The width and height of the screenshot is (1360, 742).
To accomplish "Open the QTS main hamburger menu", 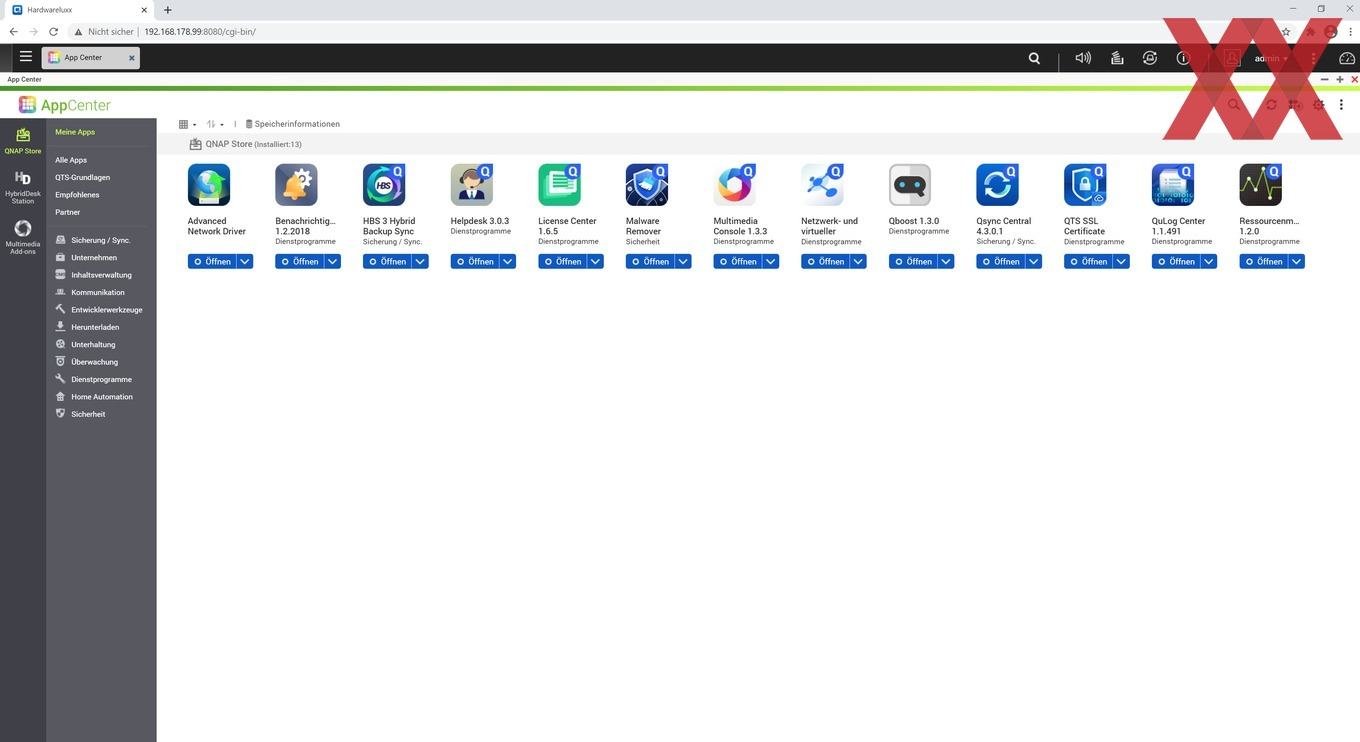I will pyautogui.click(x=26, y=57).
